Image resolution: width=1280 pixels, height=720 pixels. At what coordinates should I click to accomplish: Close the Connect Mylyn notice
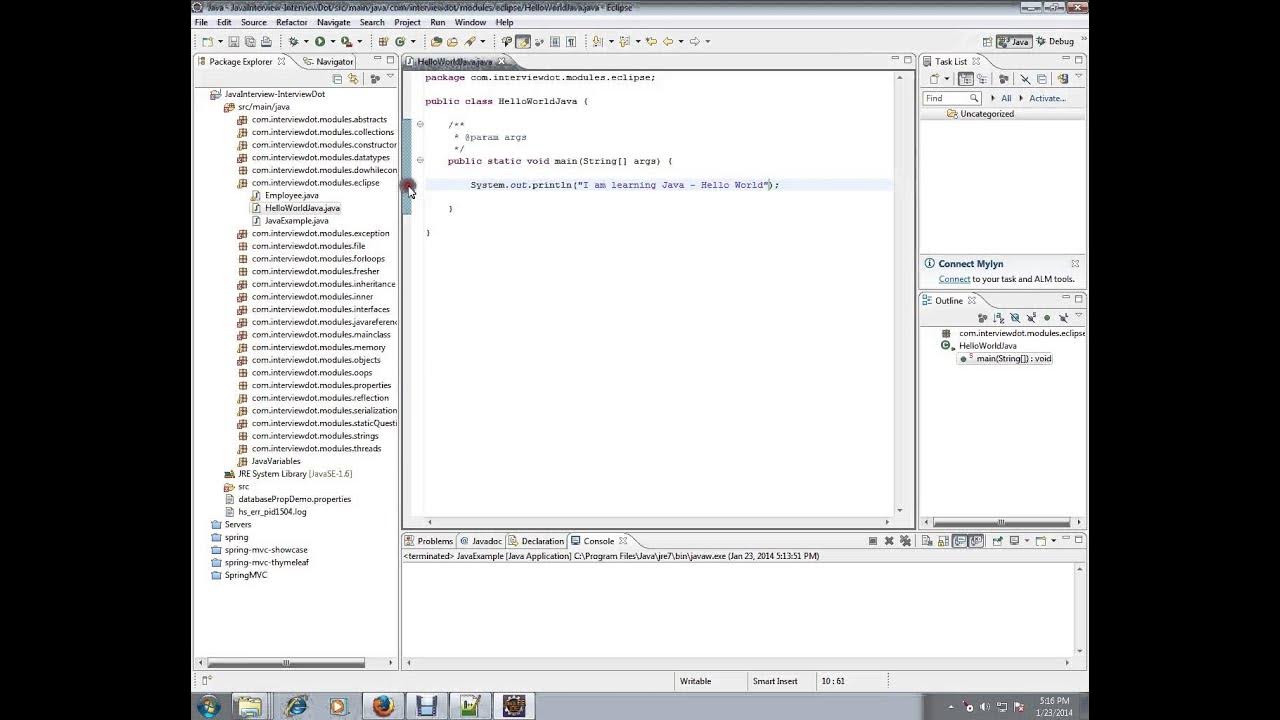(x=1075, y=264)
